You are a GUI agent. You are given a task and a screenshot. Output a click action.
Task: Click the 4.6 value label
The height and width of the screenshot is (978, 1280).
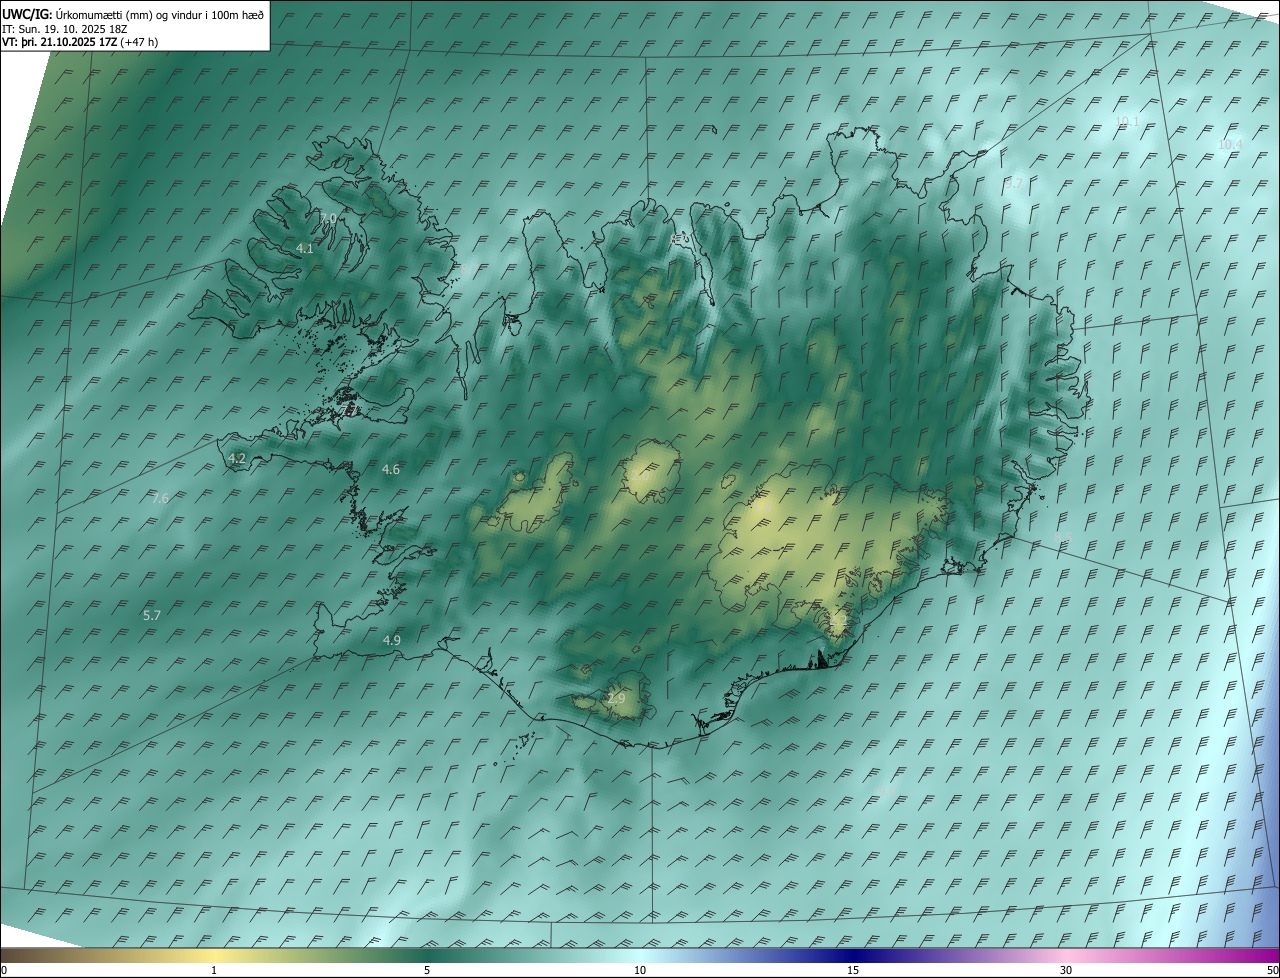[x=391, y=469]
